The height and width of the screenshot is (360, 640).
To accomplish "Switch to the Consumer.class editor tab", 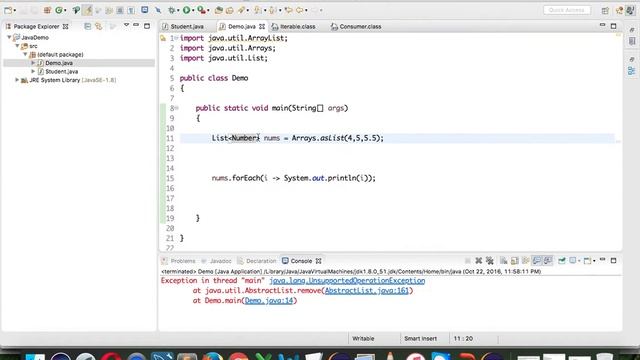I will tap(360, 27).
